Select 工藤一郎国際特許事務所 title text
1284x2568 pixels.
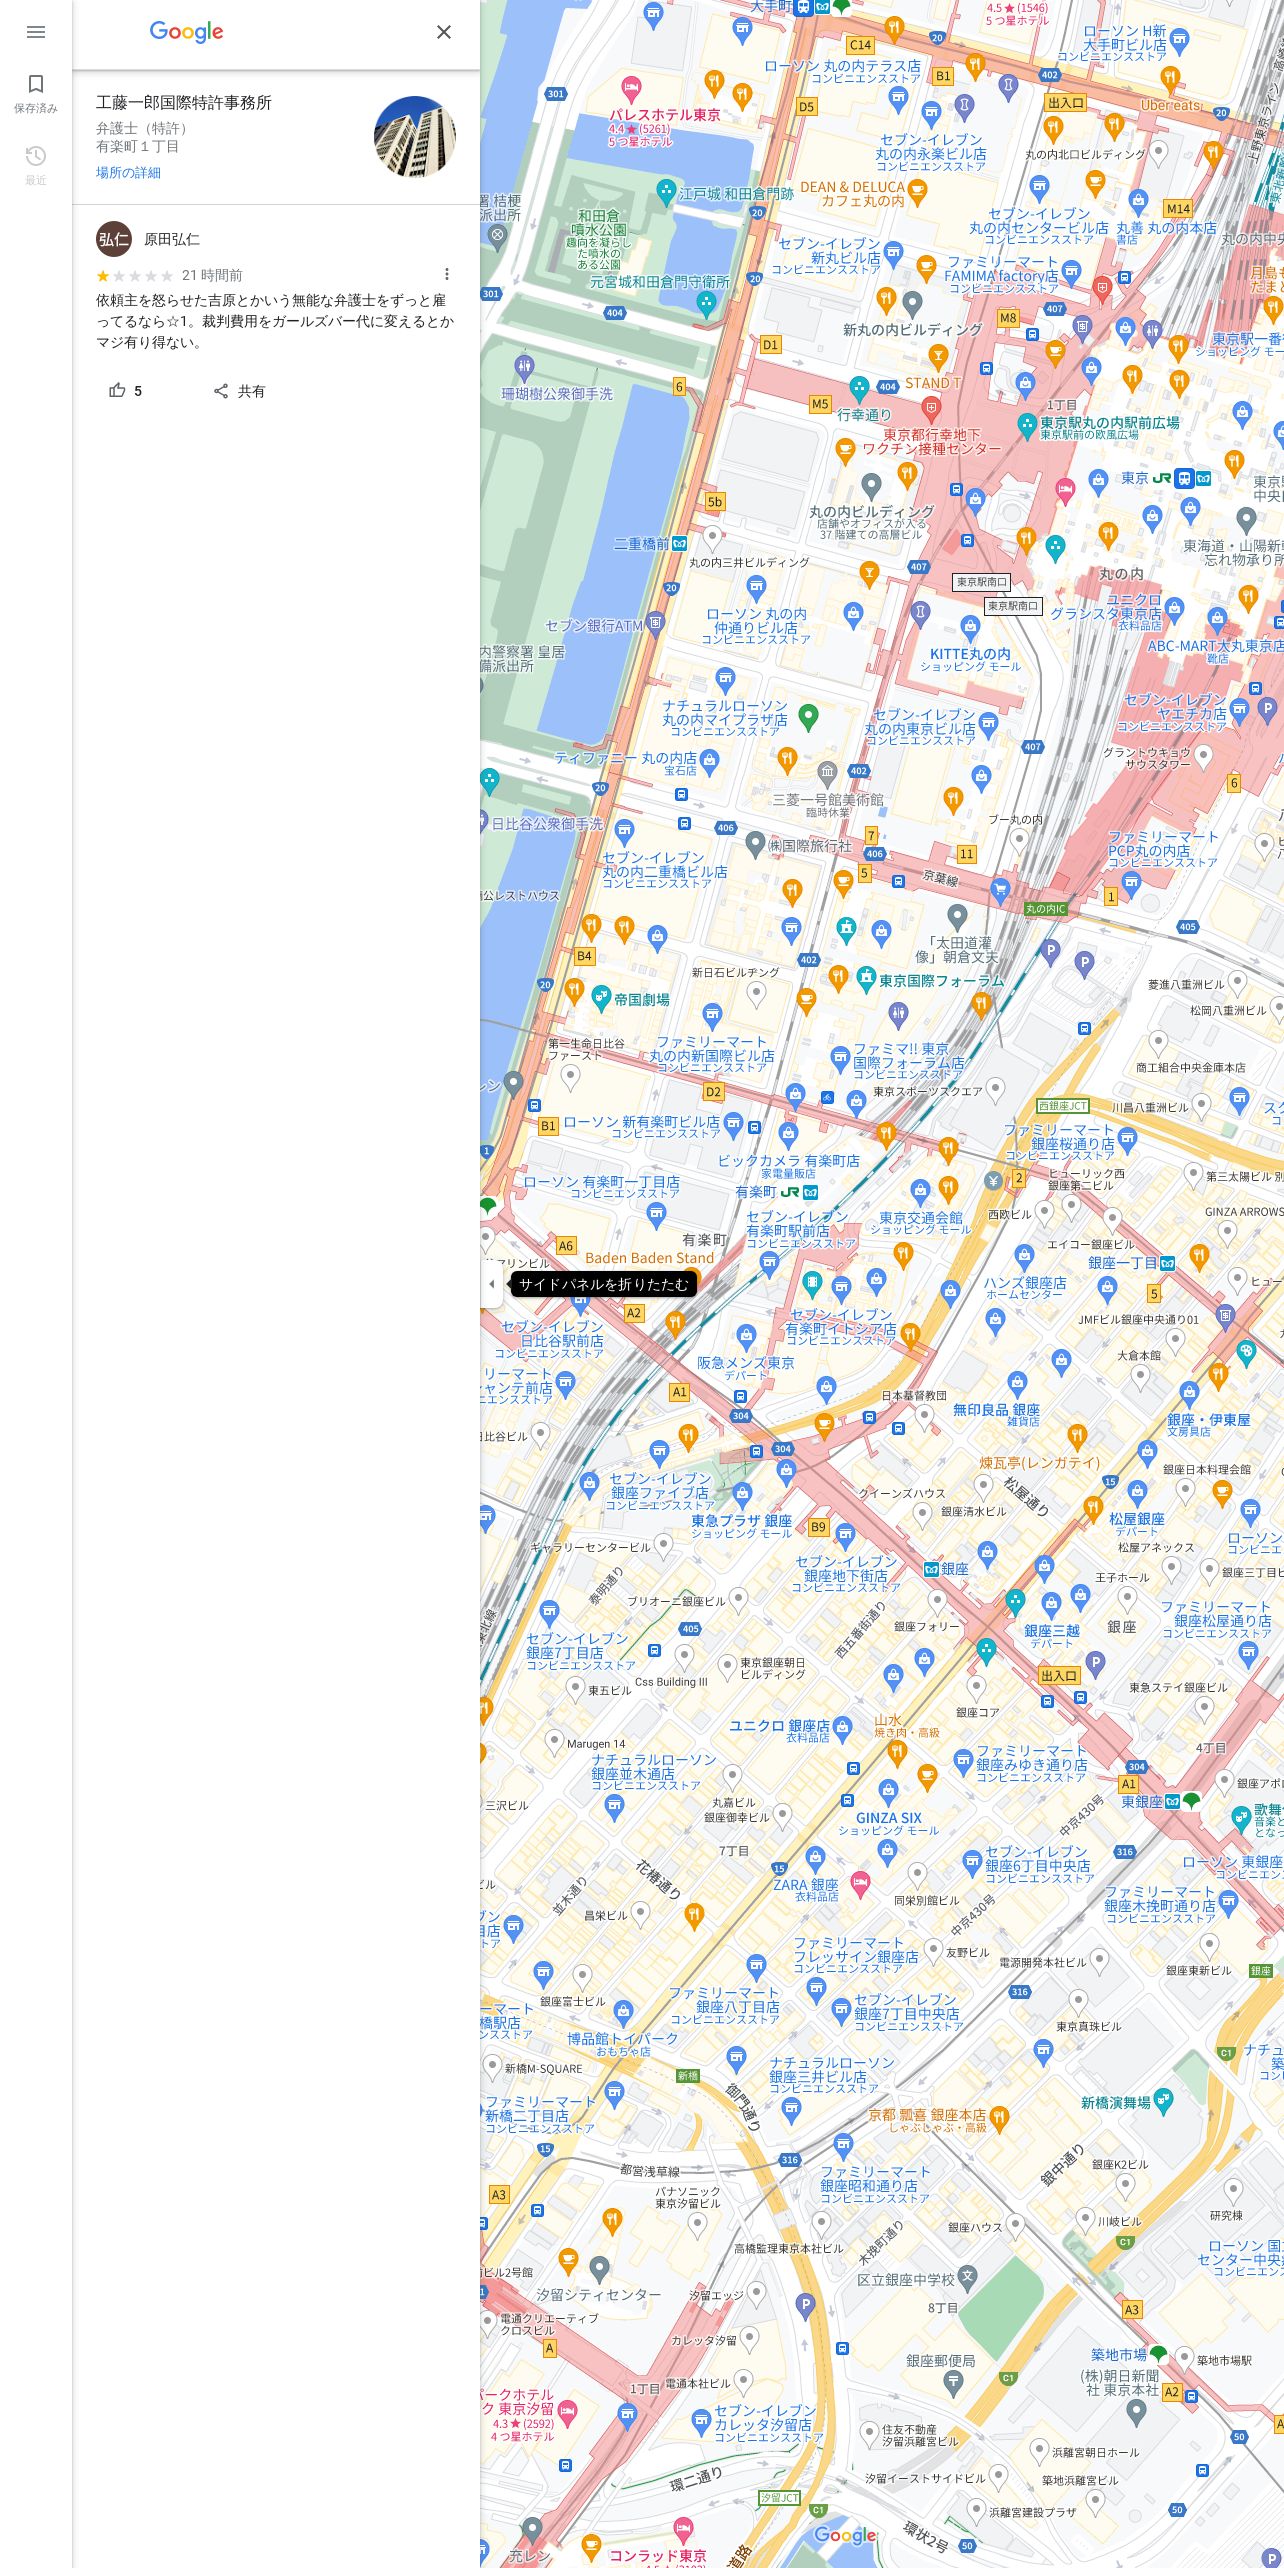click(x=184, y=102)
